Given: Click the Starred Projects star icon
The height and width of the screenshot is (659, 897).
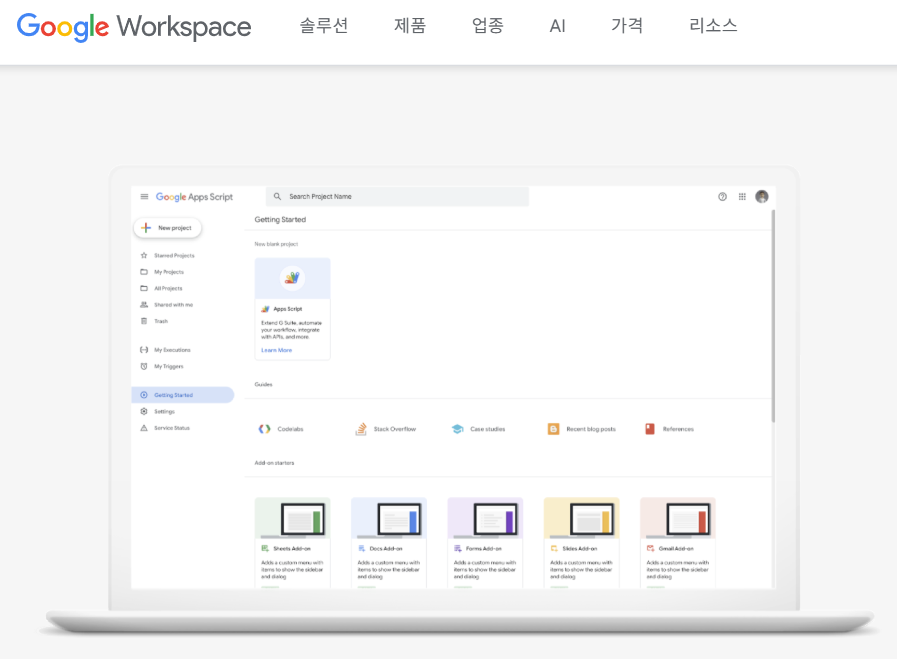Looking at the screenshot, I should tap(144, 255).
